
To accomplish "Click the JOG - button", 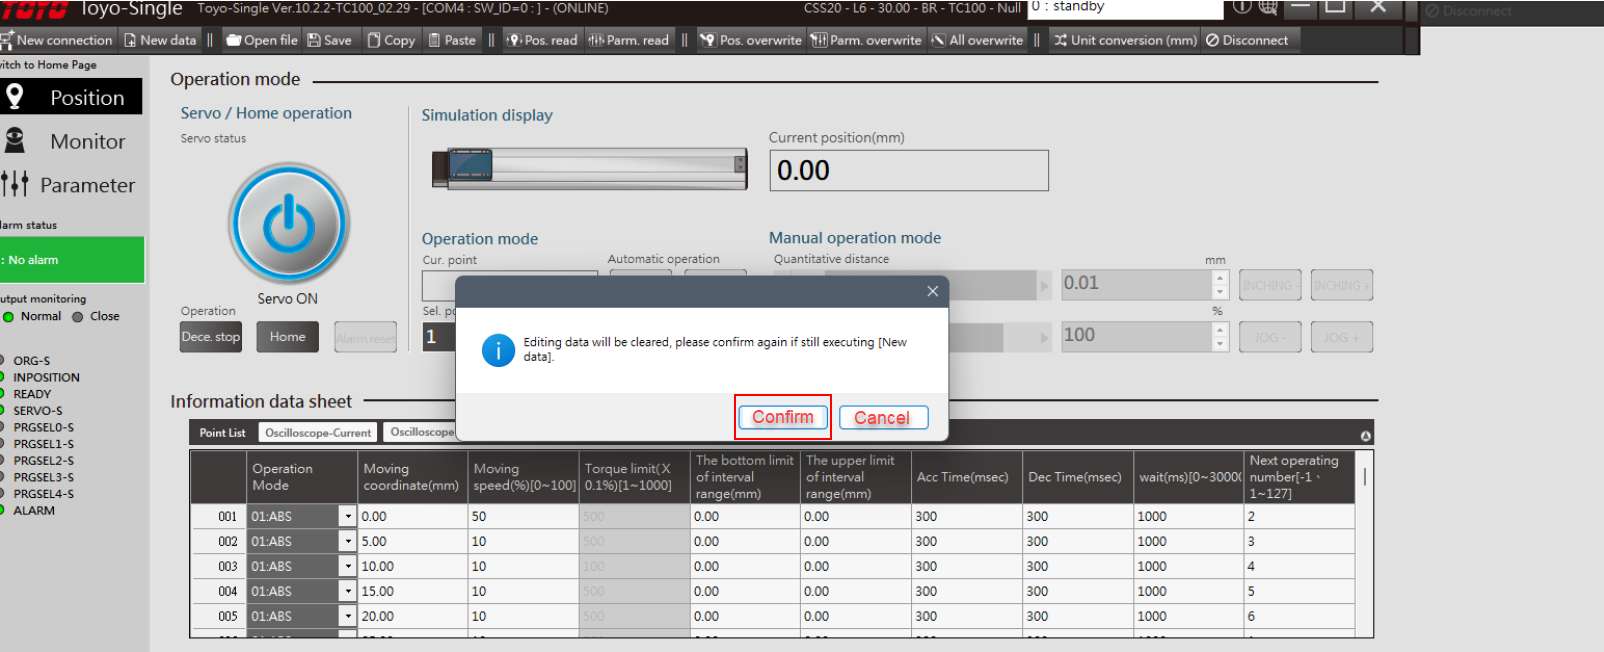I will (x=1270, y=337).
